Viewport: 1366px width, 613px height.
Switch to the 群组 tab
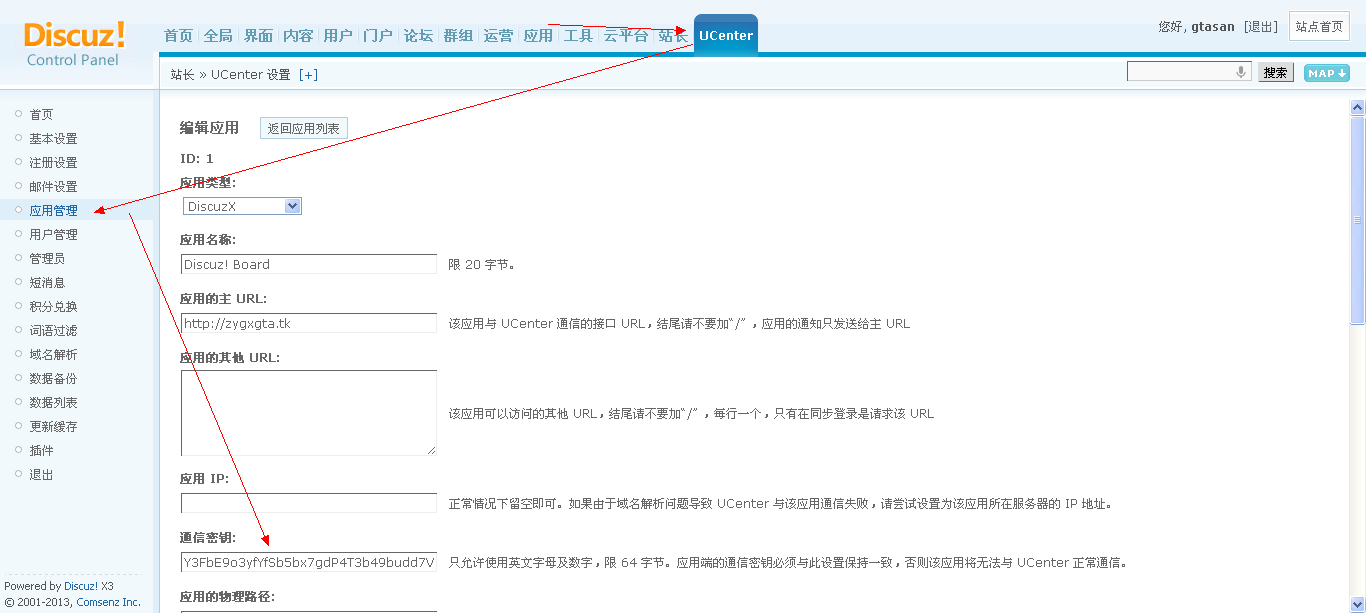(x=458, y=35)
